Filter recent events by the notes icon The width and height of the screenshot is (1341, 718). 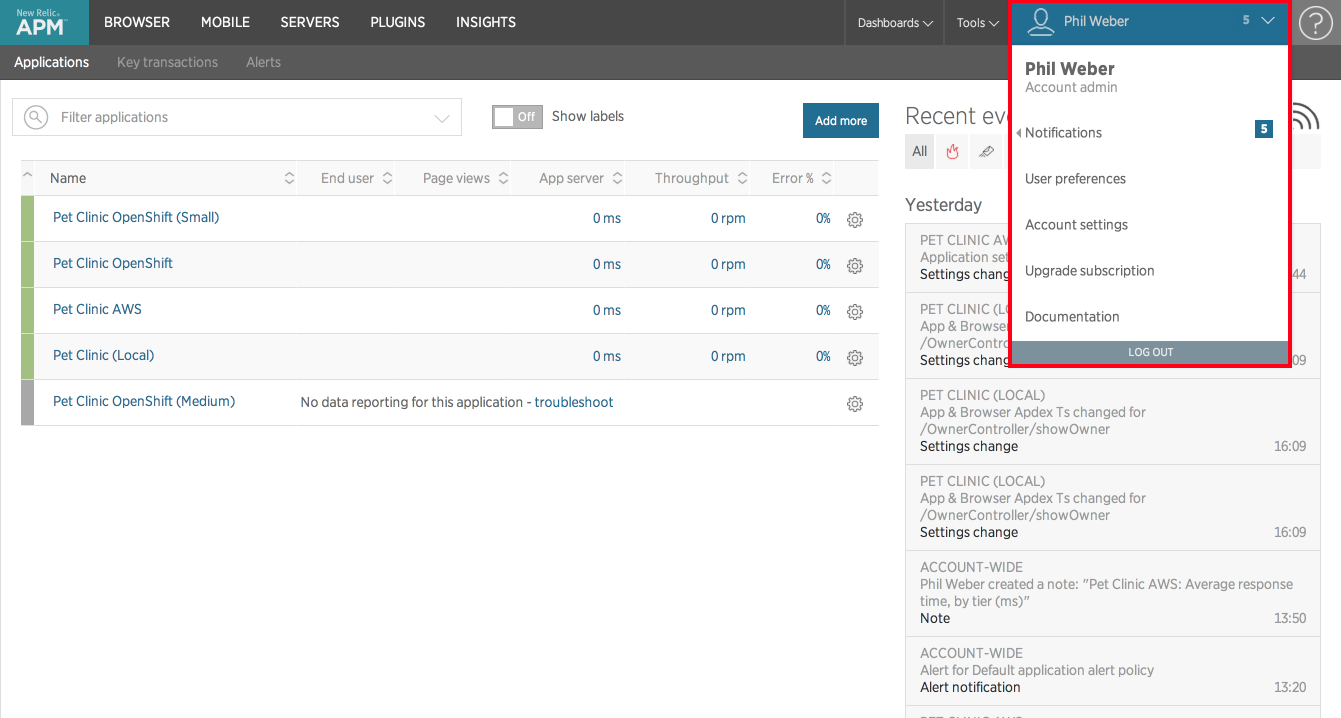pyautogui.click(x=986, y=152)
